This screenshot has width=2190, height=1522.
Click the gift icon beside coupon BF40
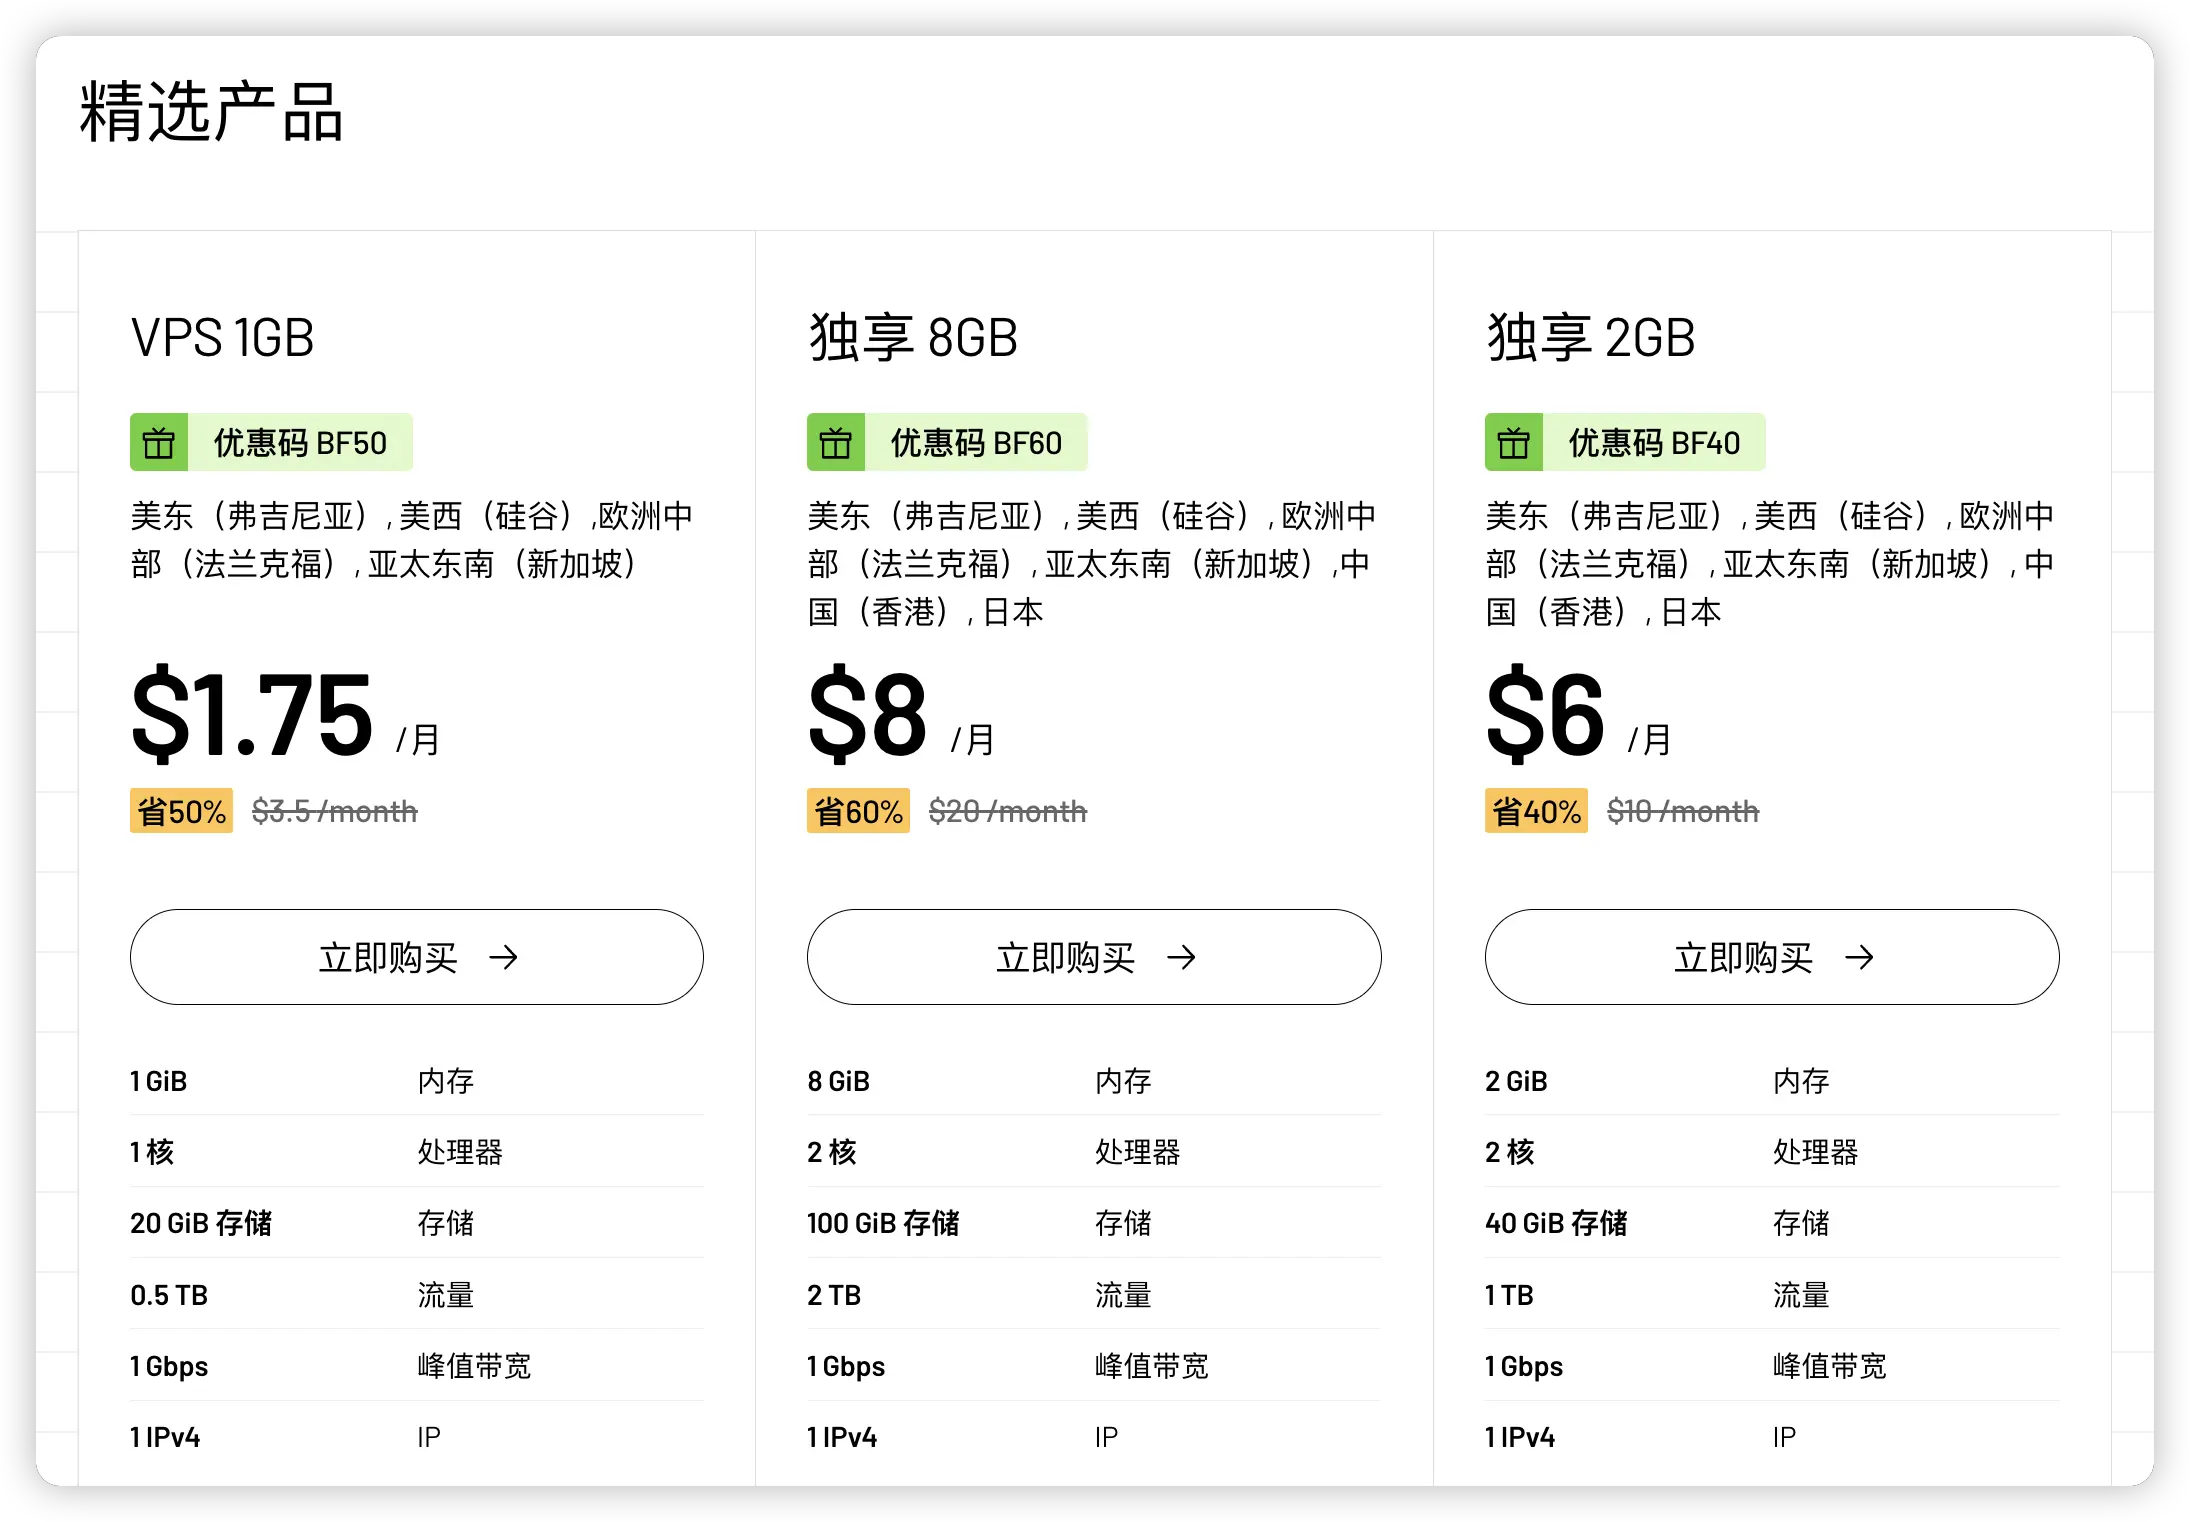point(1514,442)
